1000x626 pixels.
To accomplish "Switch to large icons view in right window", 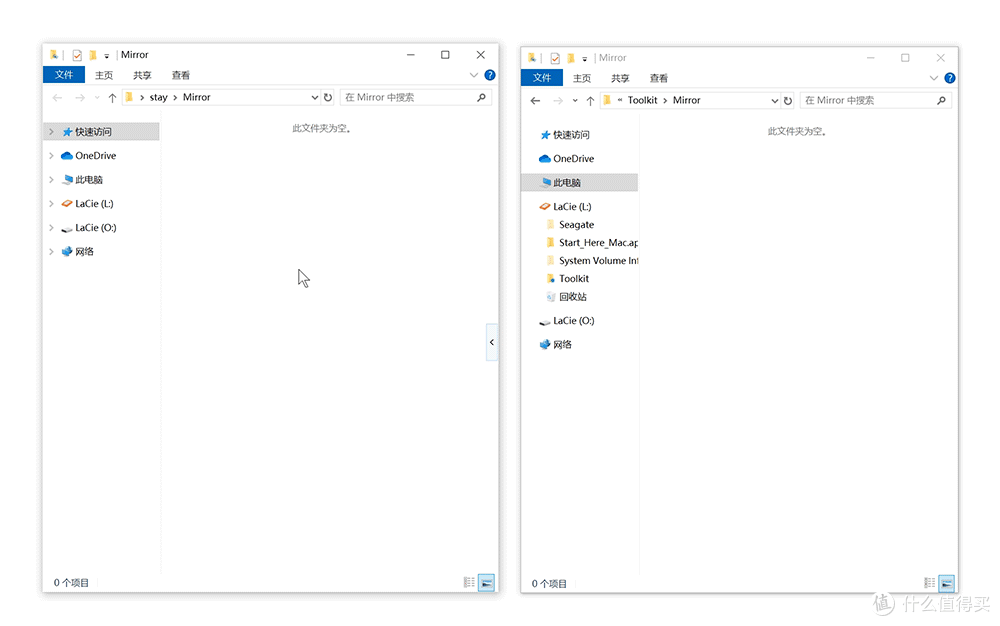I will click(947, 583).
